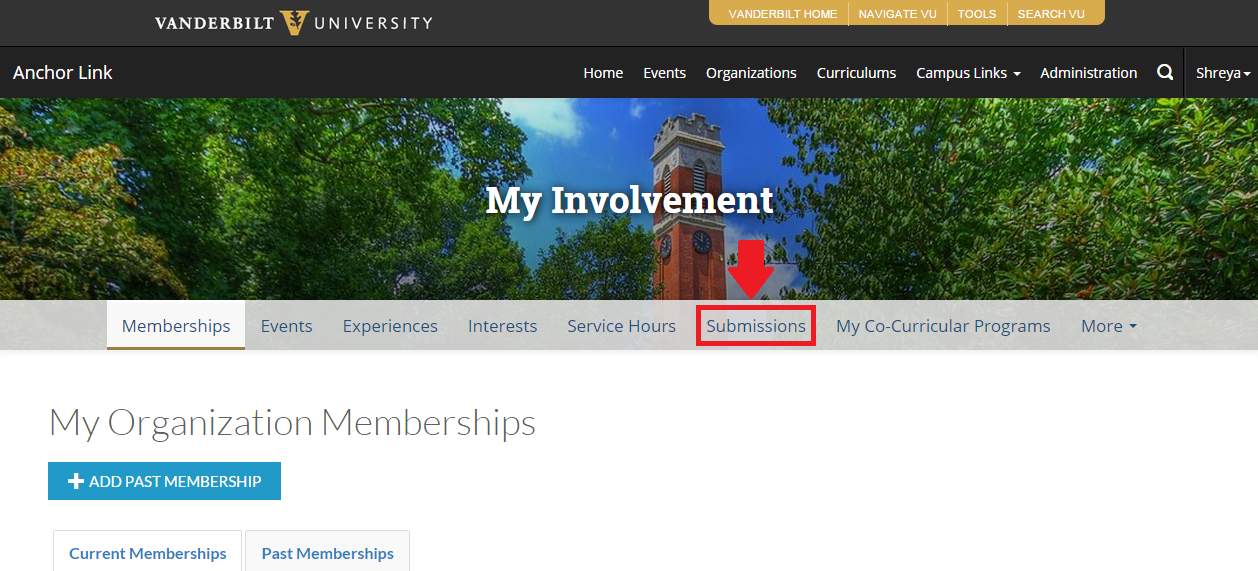Go to the Experiences tab
This screenshot has width=1258, height=571.
(x=390, y=326)
